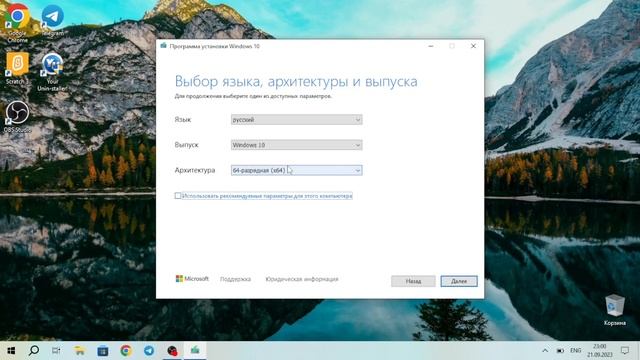The width and height of the screenshot is (640, 360).
Task: Open File Explorer from taskbar
Action: click(x=80, y=350)
